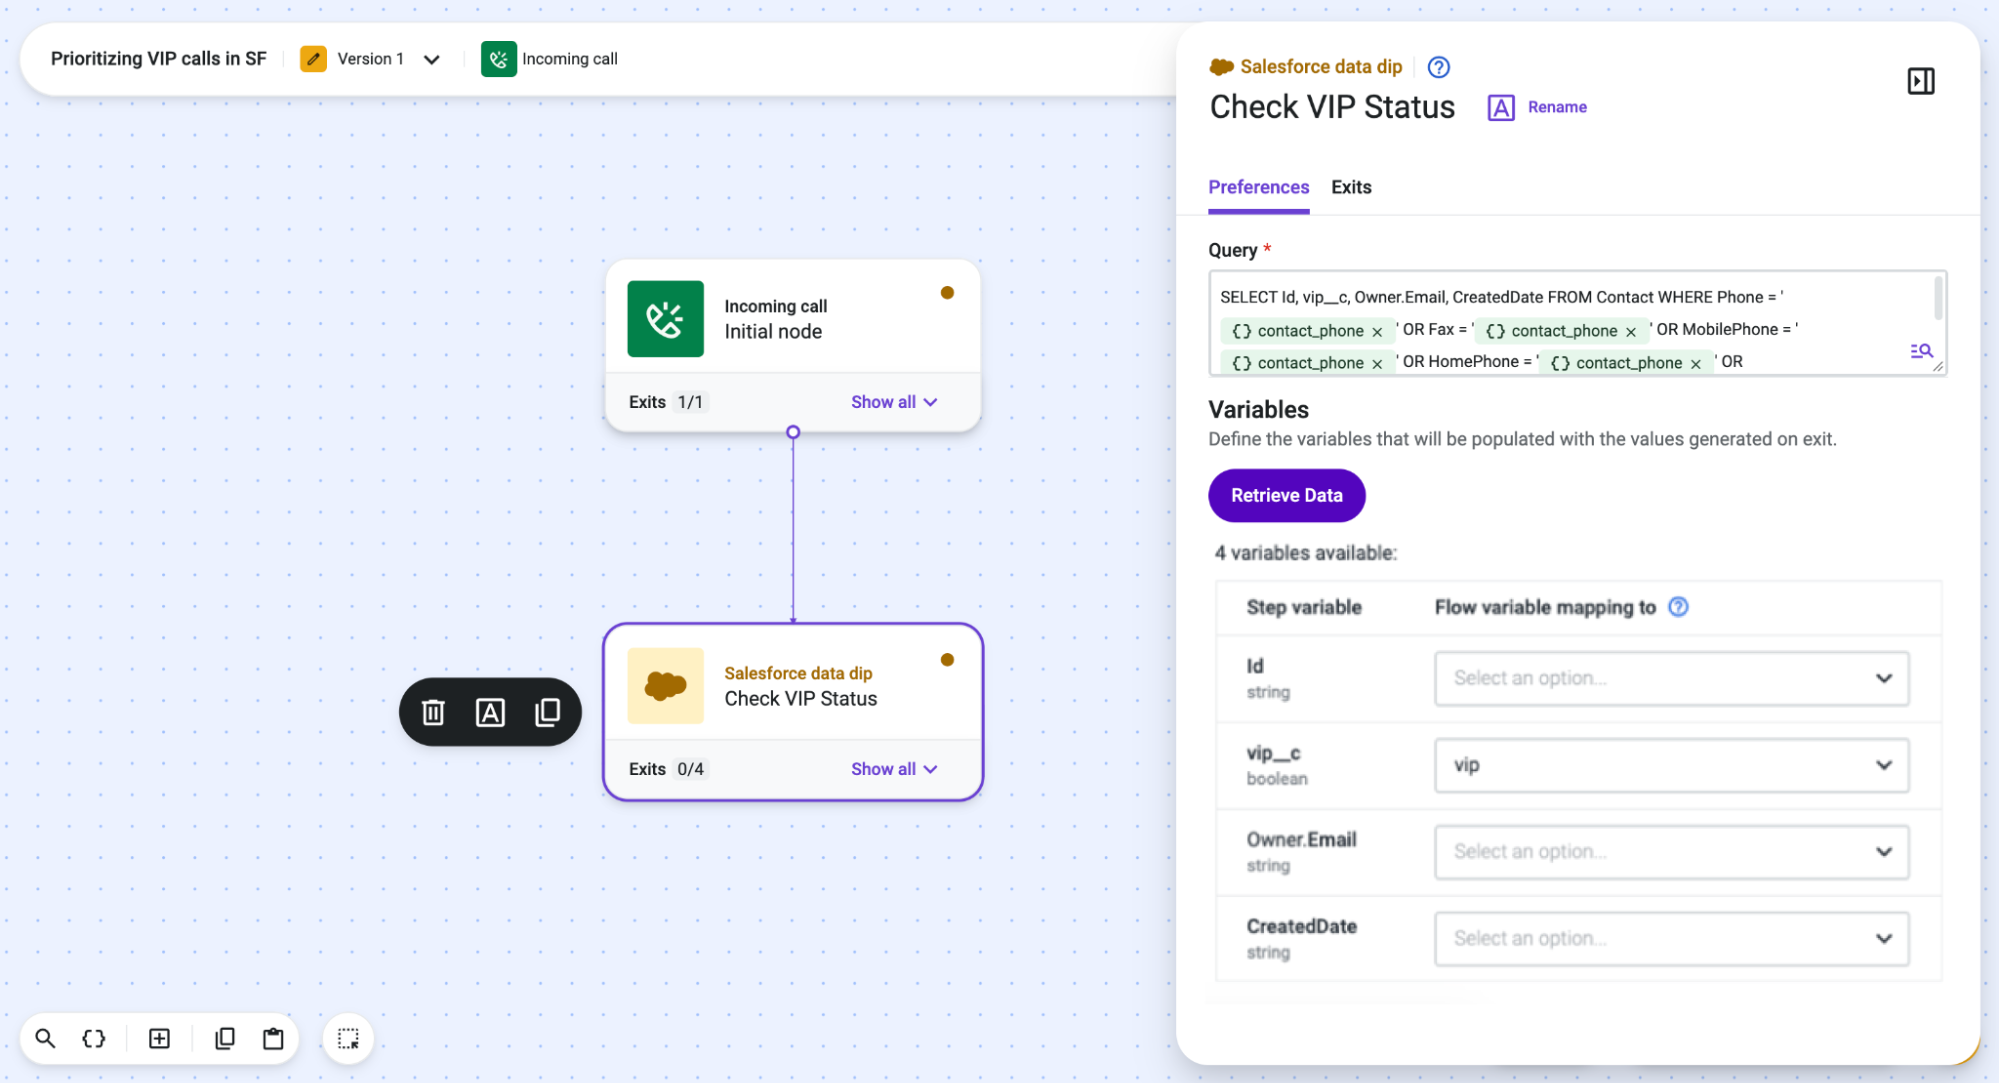
Task: Click the Rename link
Action: [x=1557, y=107]
